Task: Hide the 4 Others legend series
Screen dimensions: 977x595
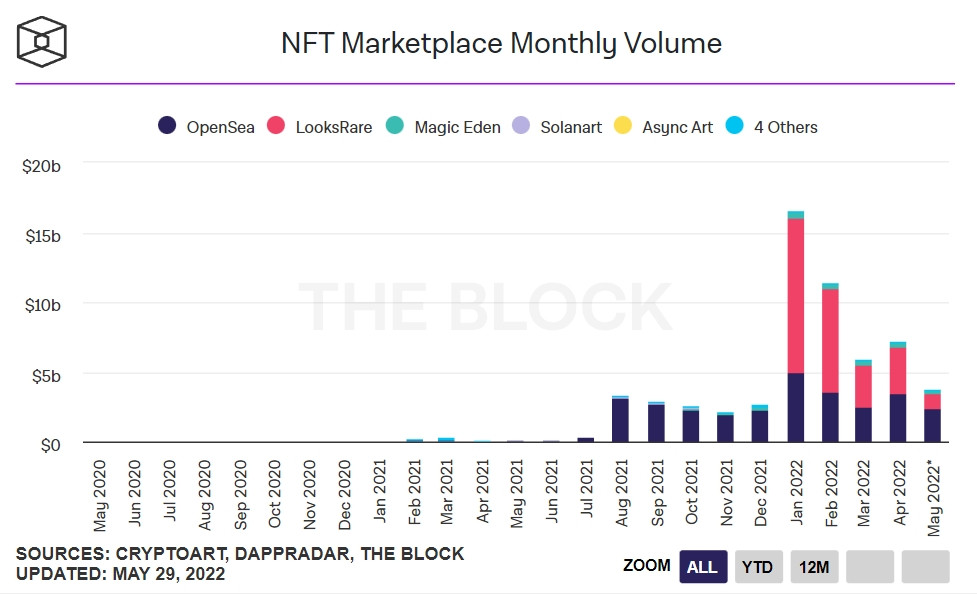Action: click(785, 127)
